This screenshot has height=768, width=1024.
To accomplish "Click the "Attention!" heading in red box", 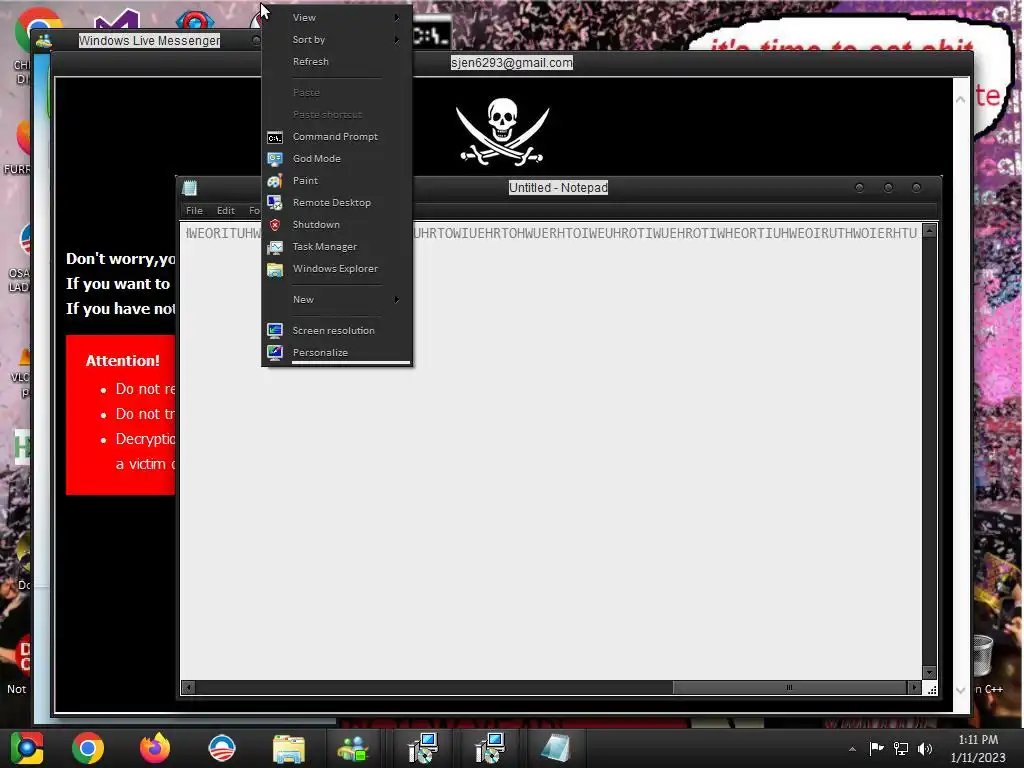I will (123, 361).
